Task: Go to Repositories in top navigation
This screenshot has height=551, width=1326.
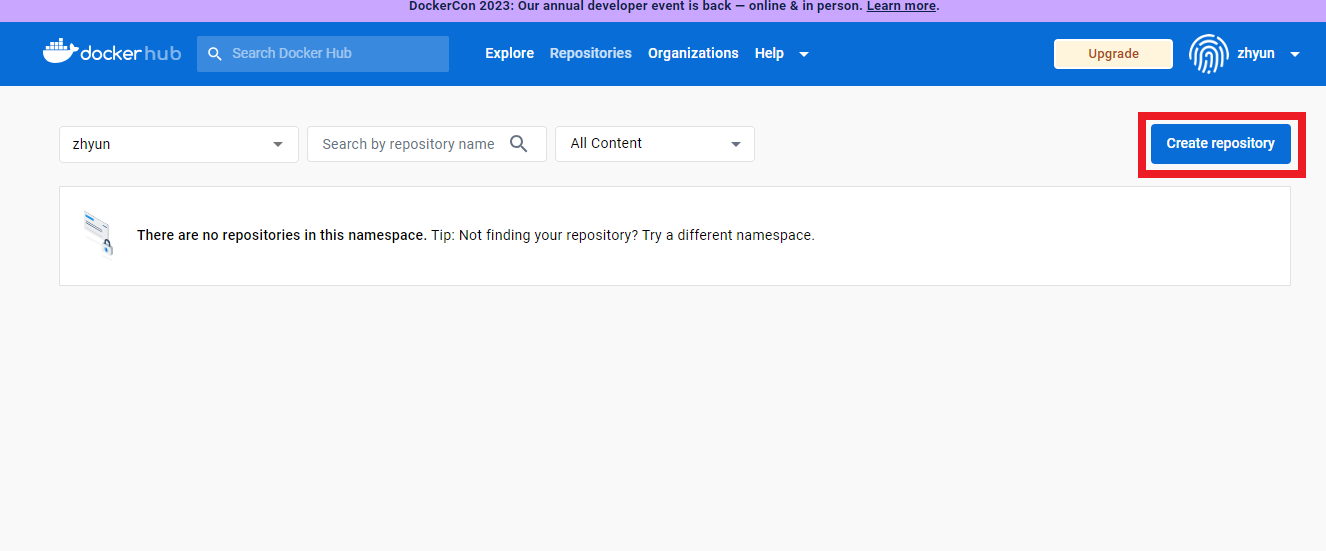Action: 591,54
